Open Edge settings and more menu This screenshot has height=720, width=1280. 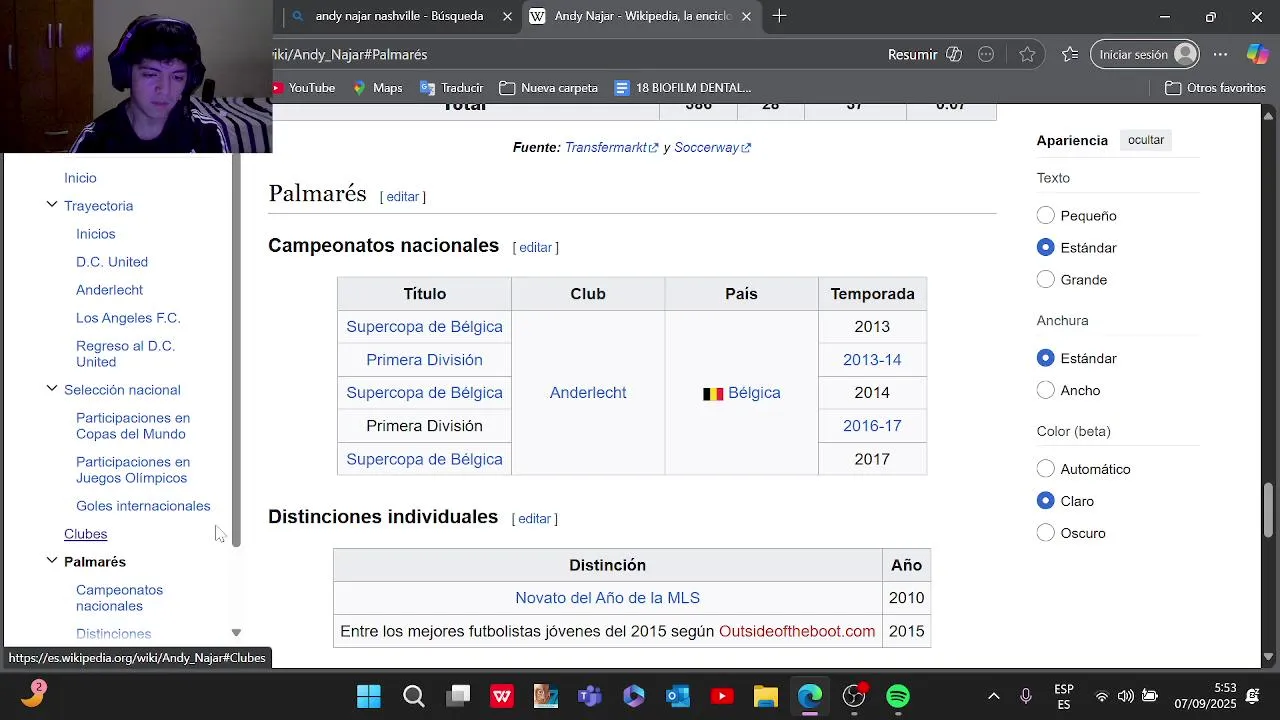[1220, 55]
